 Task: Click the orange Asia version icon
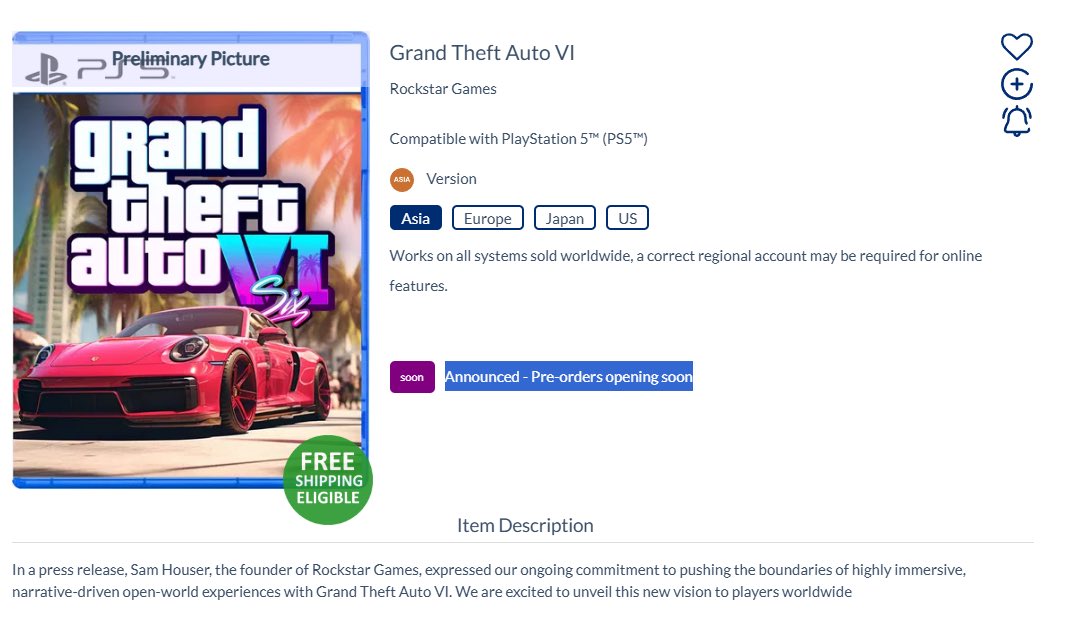click(402, 179)
